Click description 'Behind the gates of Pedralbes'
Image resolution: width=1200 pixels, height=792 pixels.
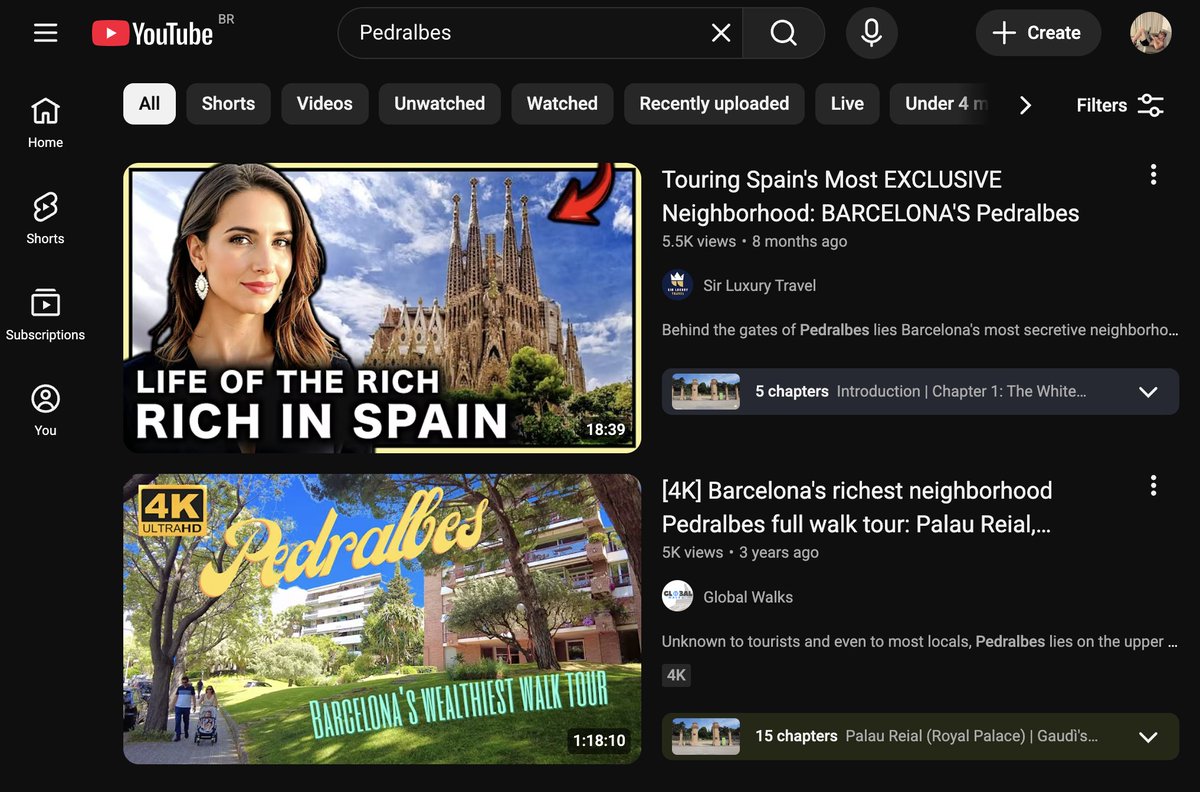click(920, 330)
